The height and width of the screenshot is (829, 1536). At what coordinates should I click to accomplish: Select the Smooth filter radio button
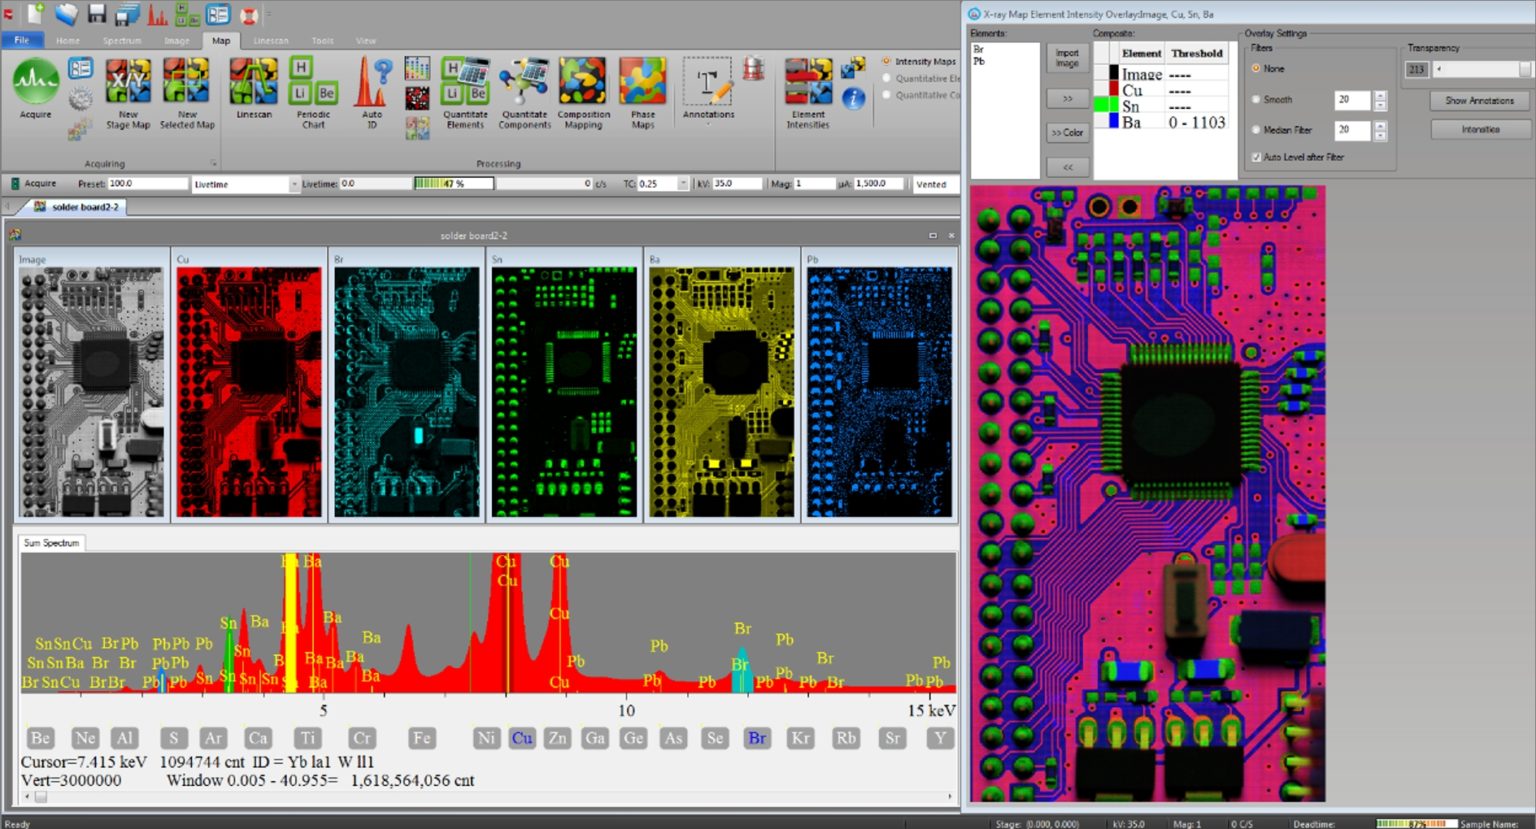tap(1254, 100)
